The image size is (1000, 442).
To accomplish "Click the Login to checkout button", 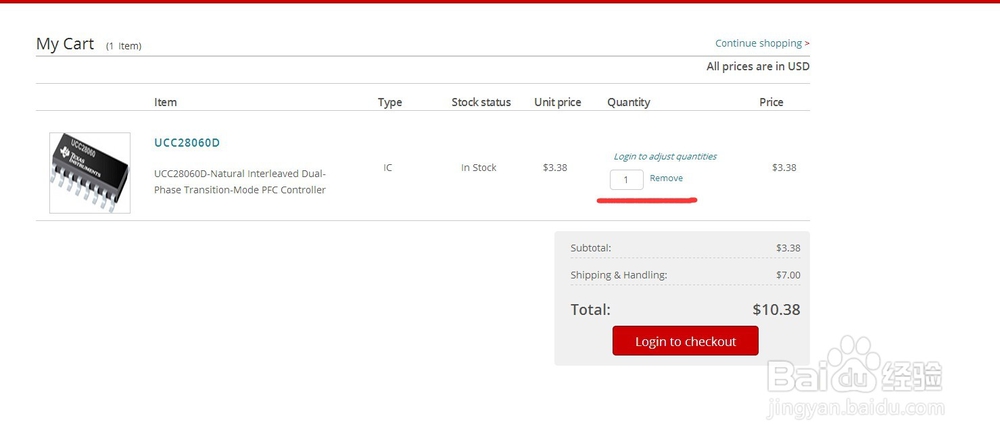I will pyautogui.click(x=686, y=341).
